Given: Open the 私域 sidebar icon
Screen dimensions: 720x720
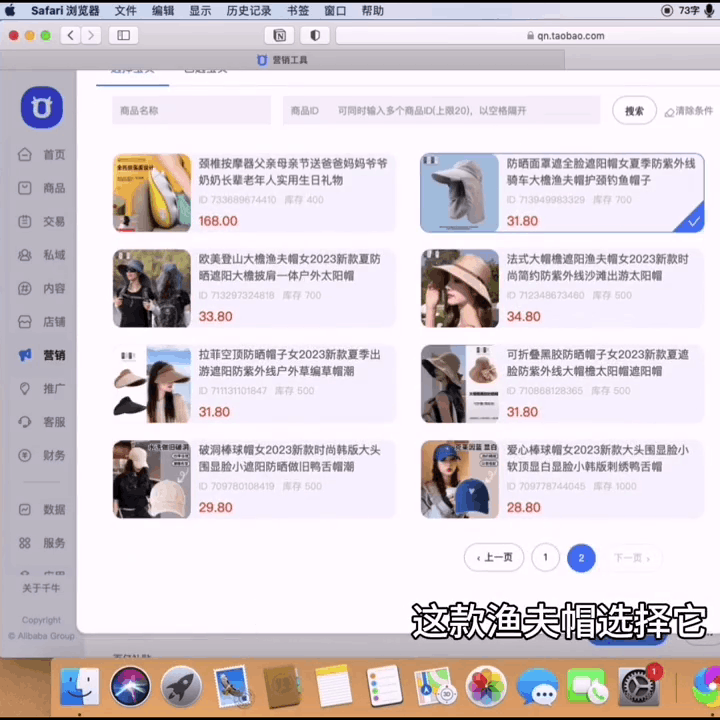Looking at the screenshot, I should coord(25,255).
